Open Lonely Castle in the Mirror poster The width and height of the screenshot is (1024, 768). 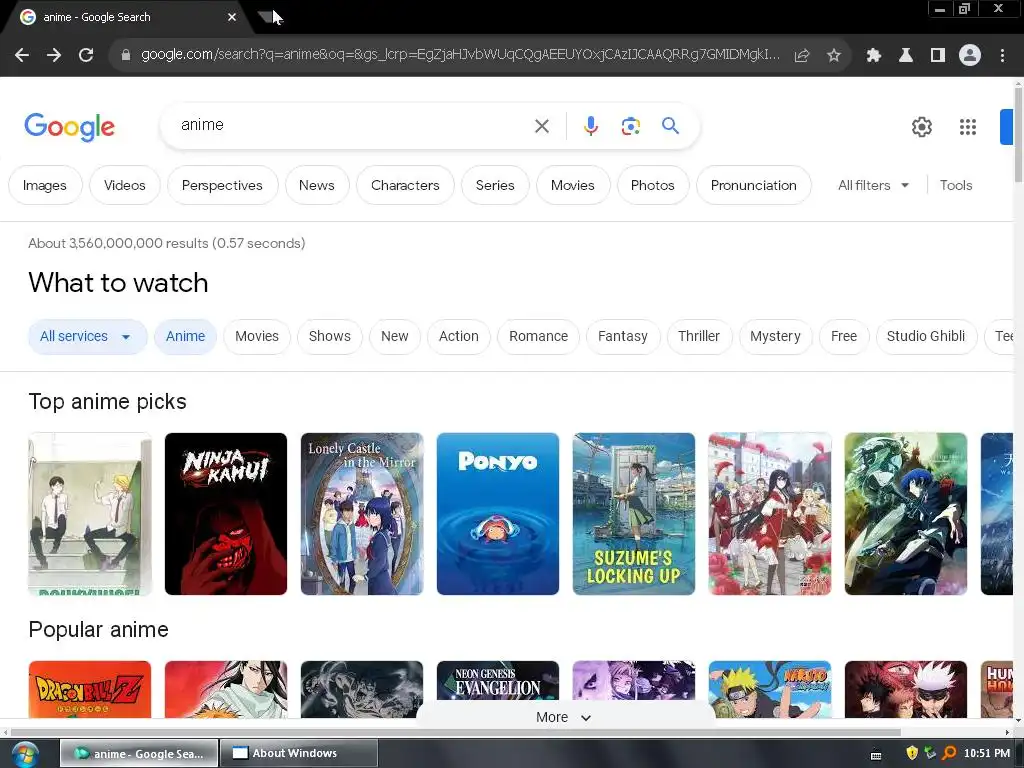pyautogui.click(x=362, y=514)
